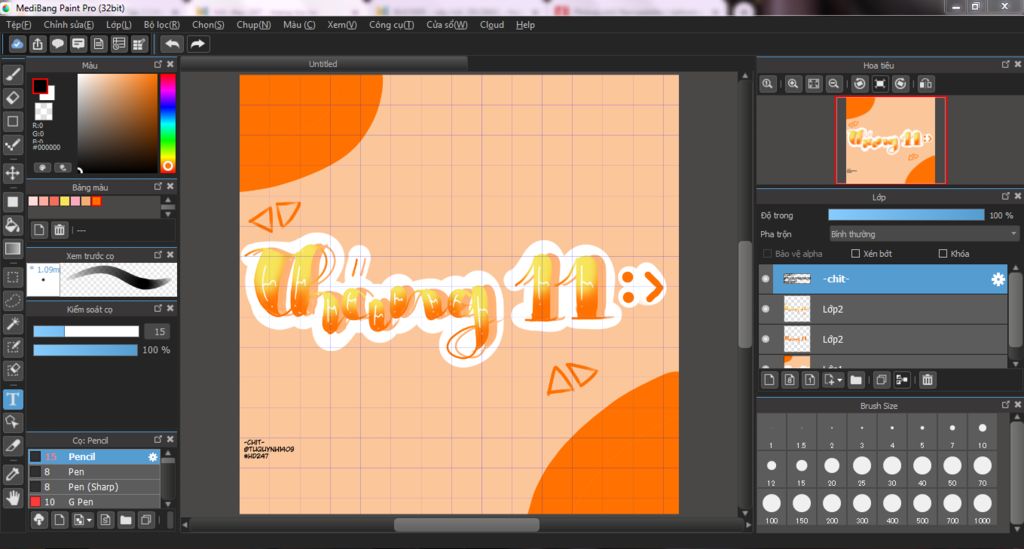Choose brush size 1000 preset
Image resolution: width=1024 pixels, height=549 pixels.
click(x=982, y=507)
